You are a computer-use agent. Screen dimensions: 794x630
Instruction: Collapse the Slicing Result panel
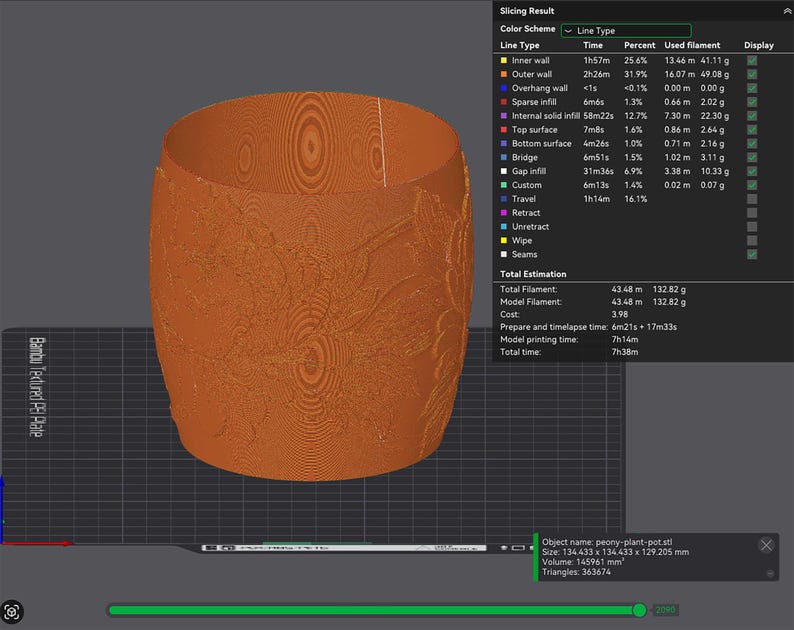787,11
